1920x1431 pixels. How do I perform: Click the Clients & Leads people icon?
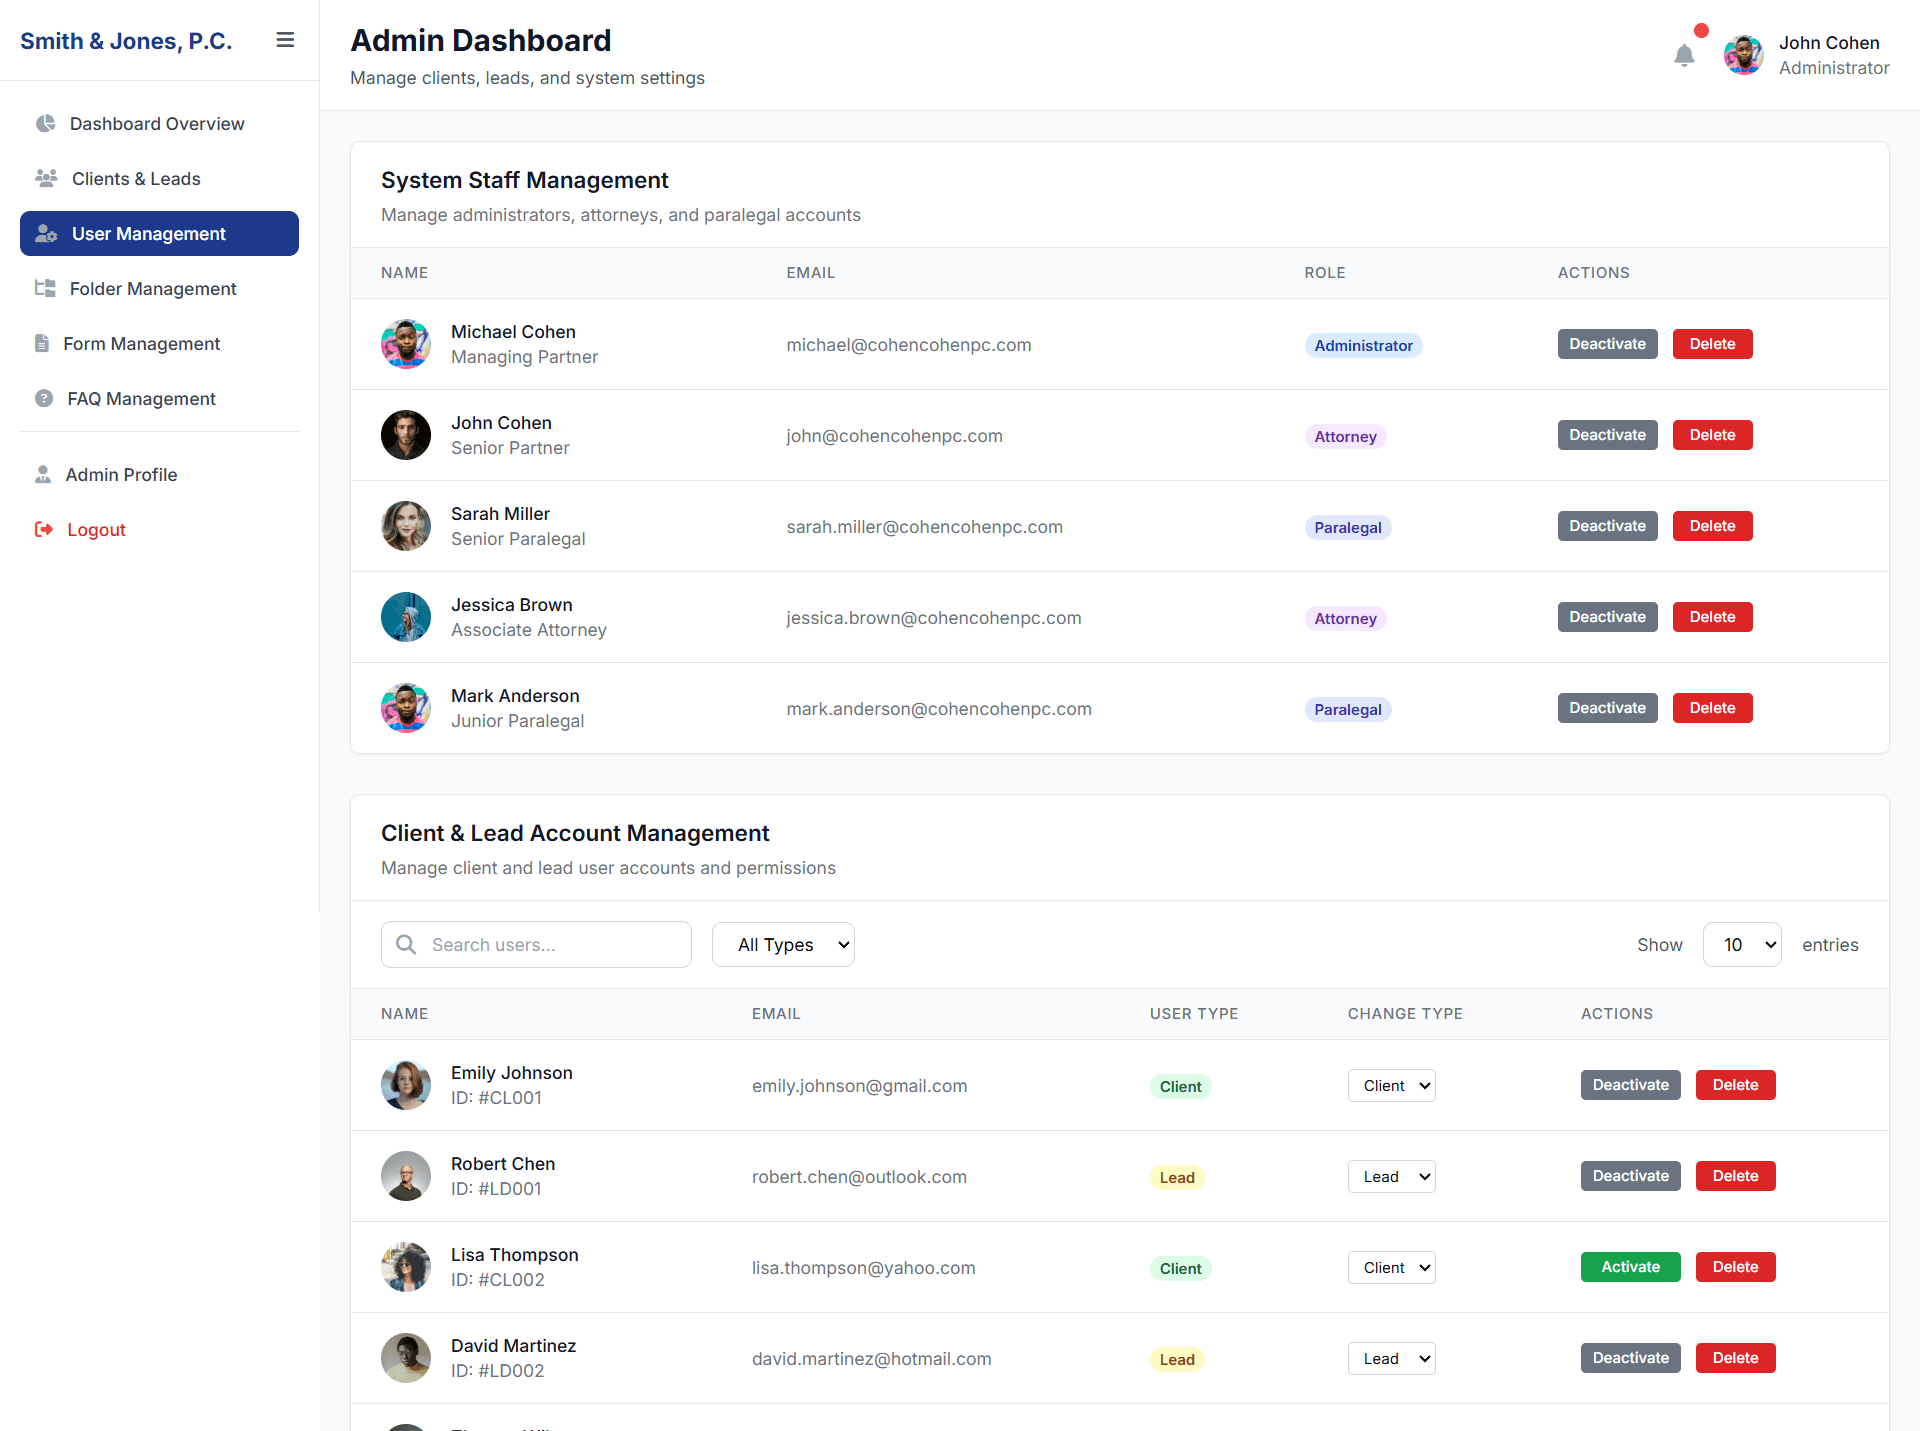click(46, 178)
